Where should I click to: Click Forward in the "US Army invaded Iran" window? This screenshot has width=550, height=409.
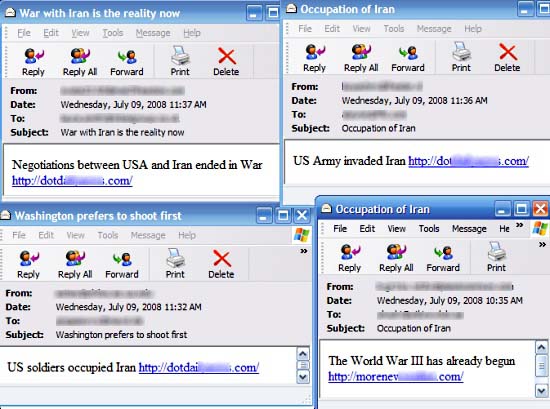408,58
